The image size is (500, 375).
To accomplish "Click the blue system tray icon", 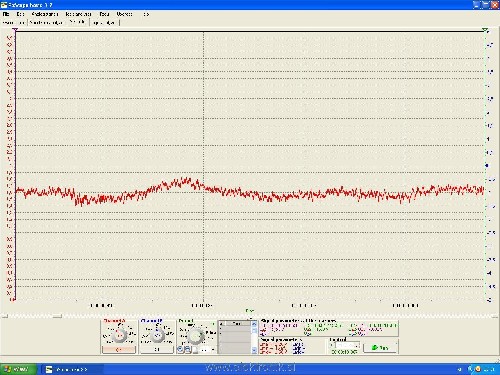I will [x=471, y=369].
